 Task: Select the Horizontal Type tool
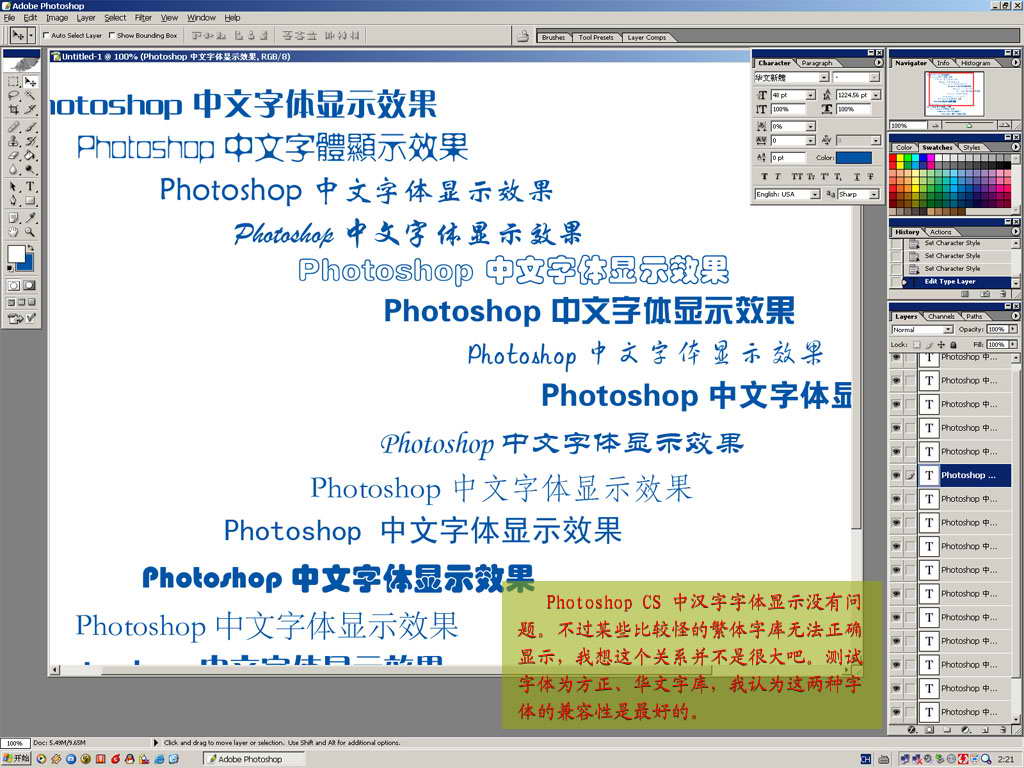pos(30,187)
